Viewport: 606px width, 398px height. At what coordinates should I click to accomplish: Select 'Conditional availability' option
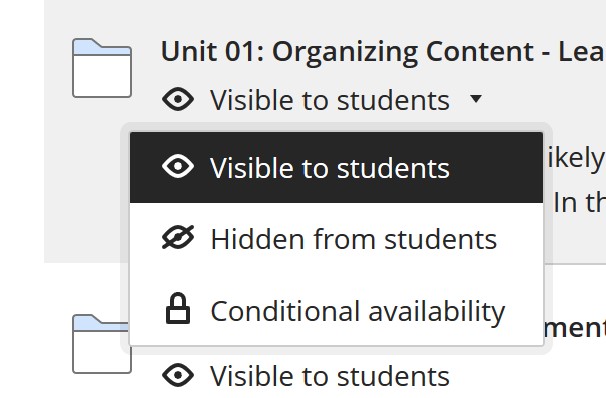336,310
